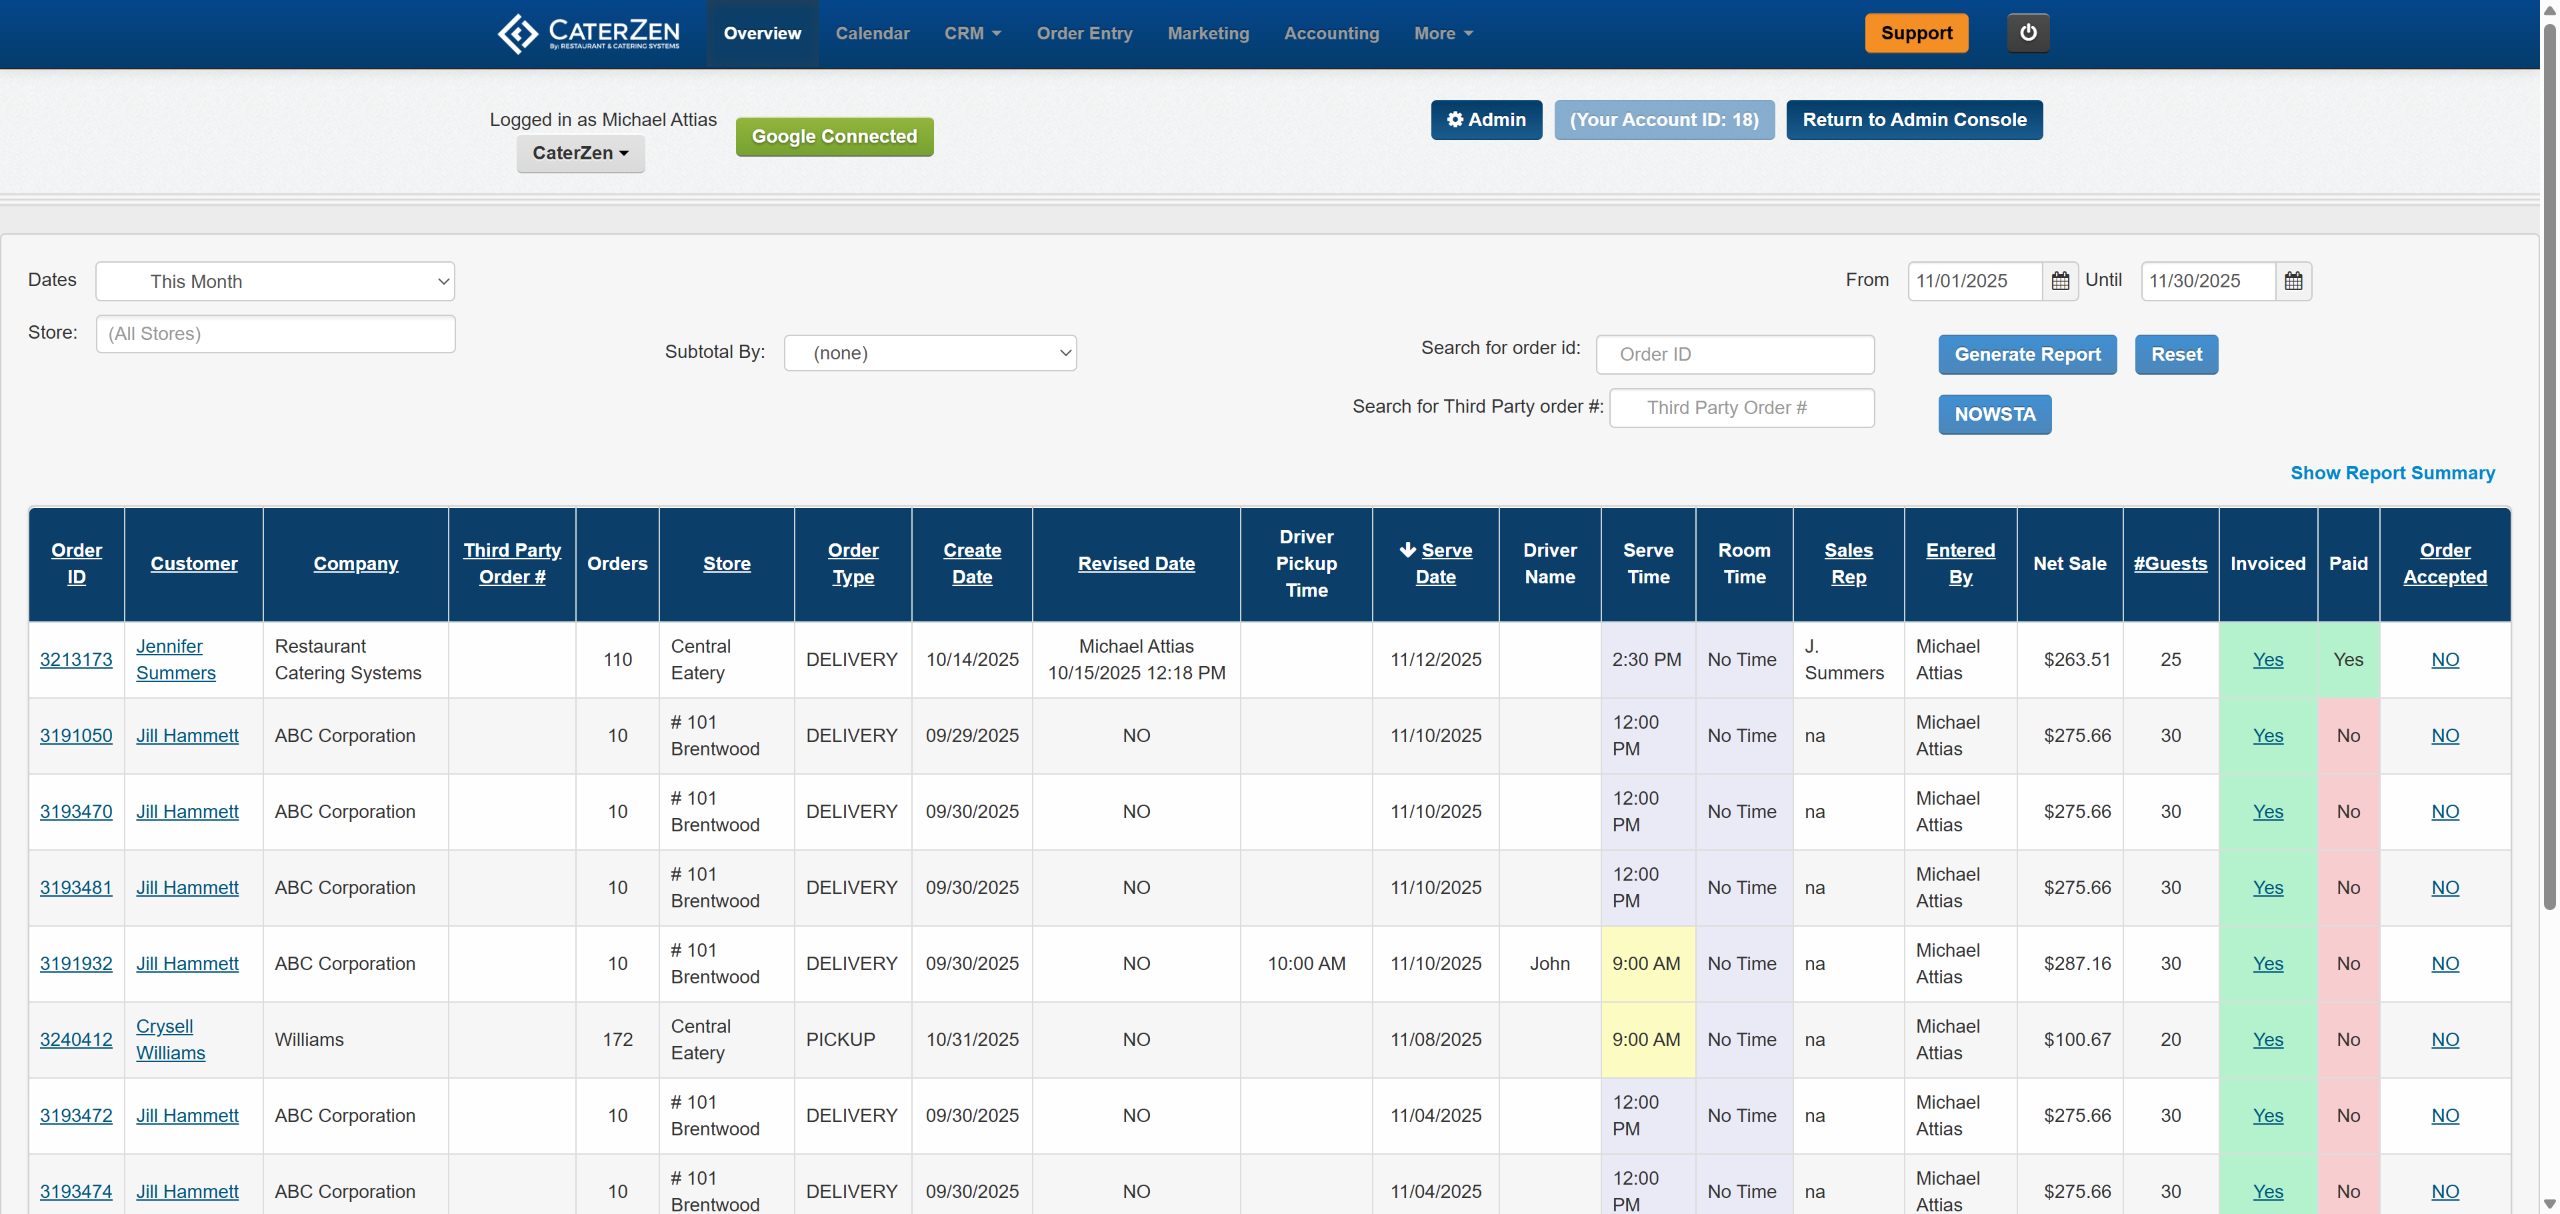The width and height of the screenshot is (2560, 1214).
Task: Click Show Report Summary link
Action: coord(2392,473)
